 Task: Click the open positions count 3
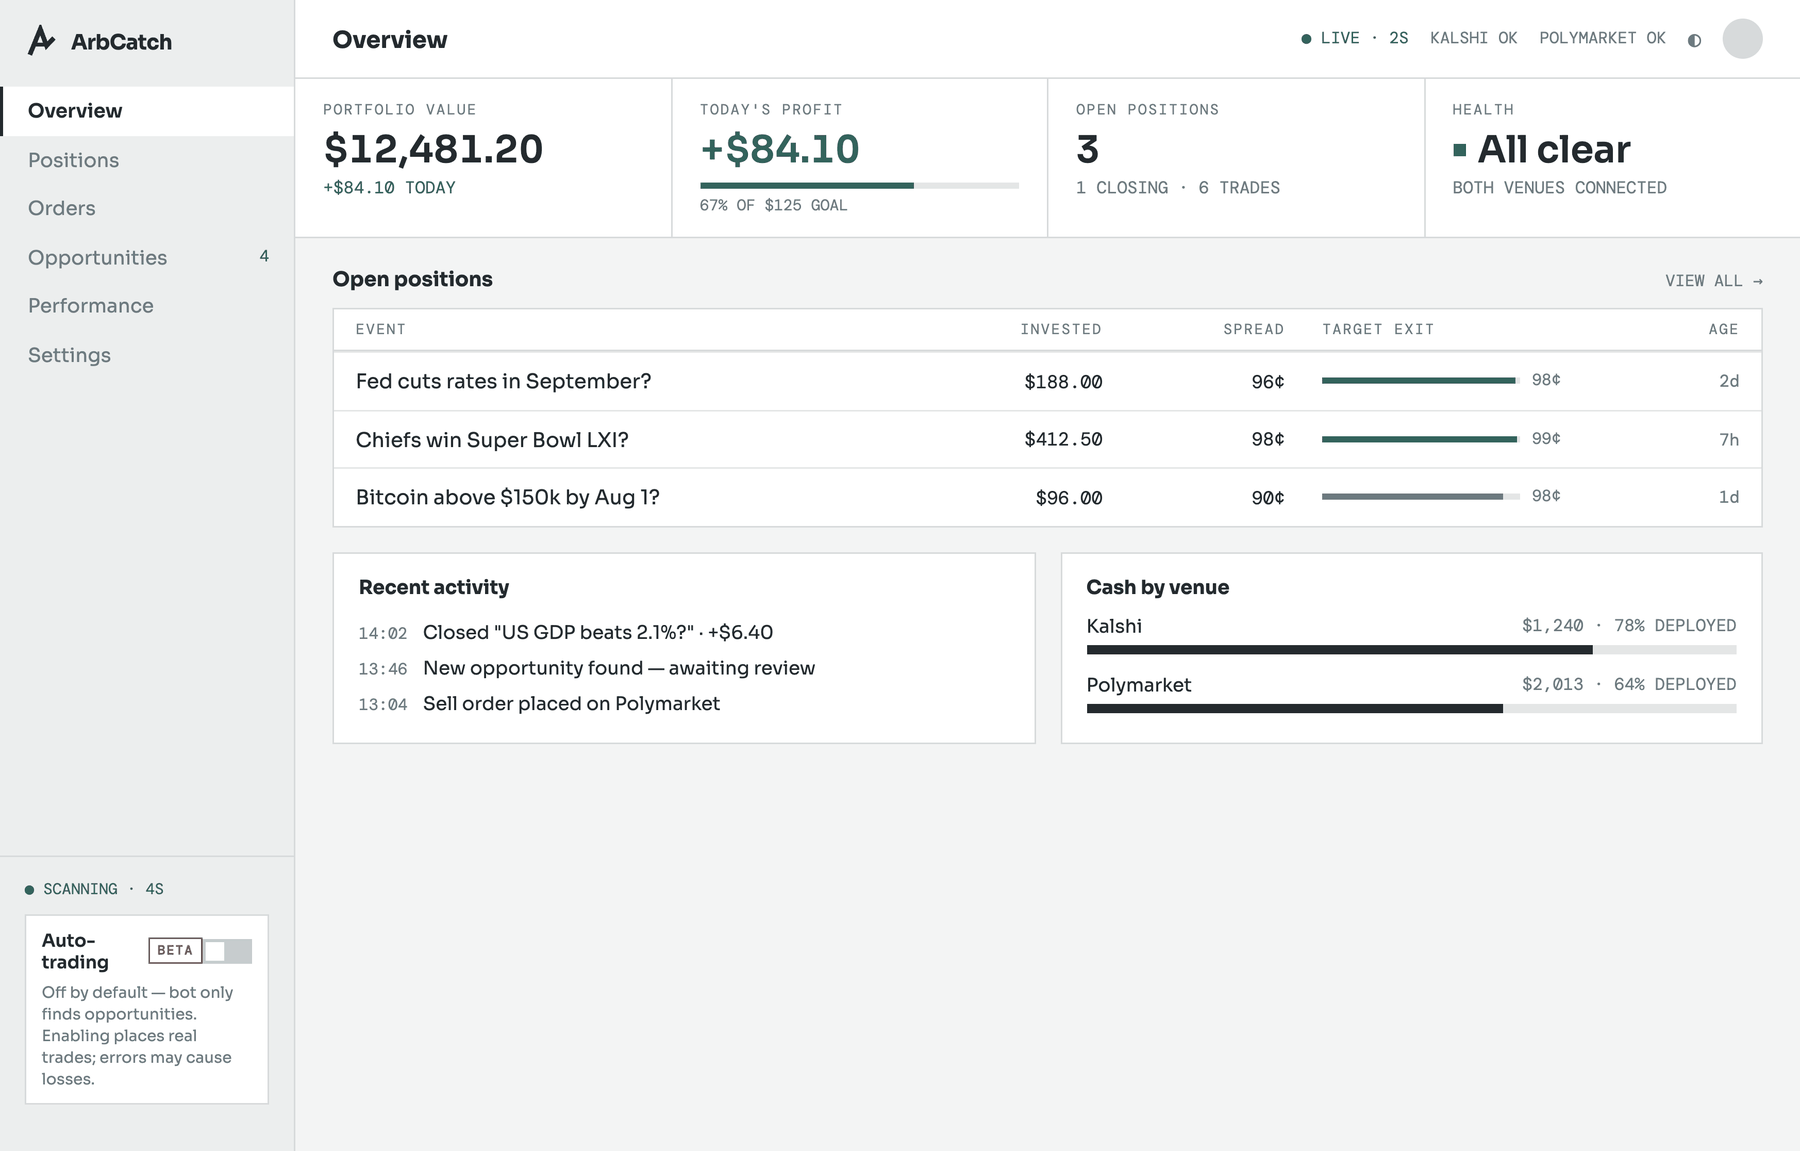1087,150
